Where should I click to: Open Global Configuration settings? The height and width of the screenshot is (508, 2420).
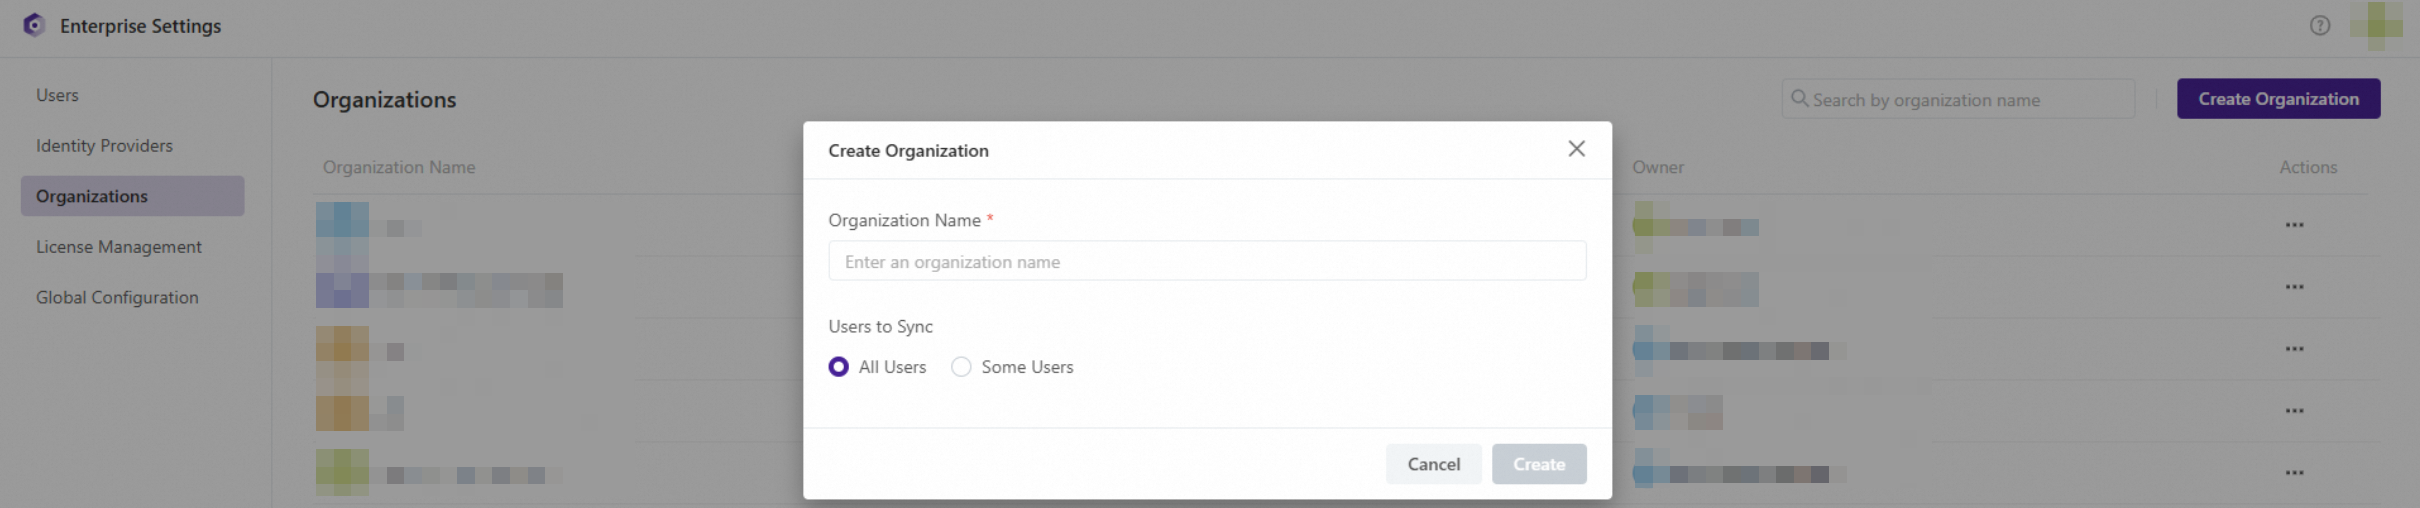pos(117,298)
